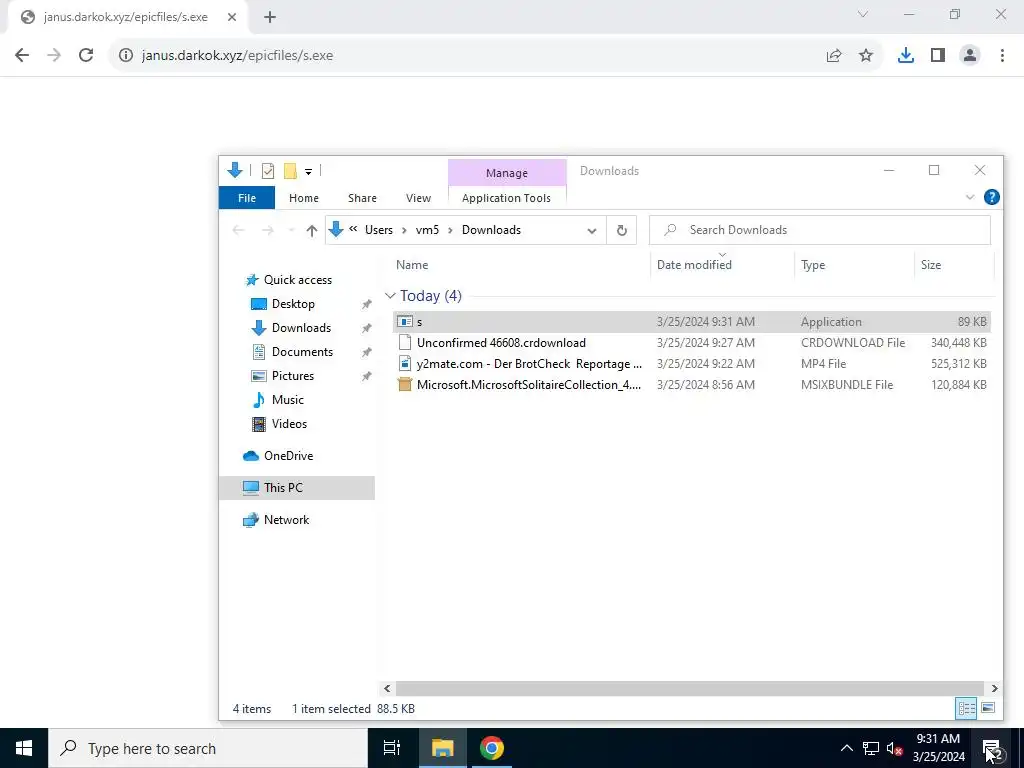Open Videos in navigation pane

coord(289,424)
